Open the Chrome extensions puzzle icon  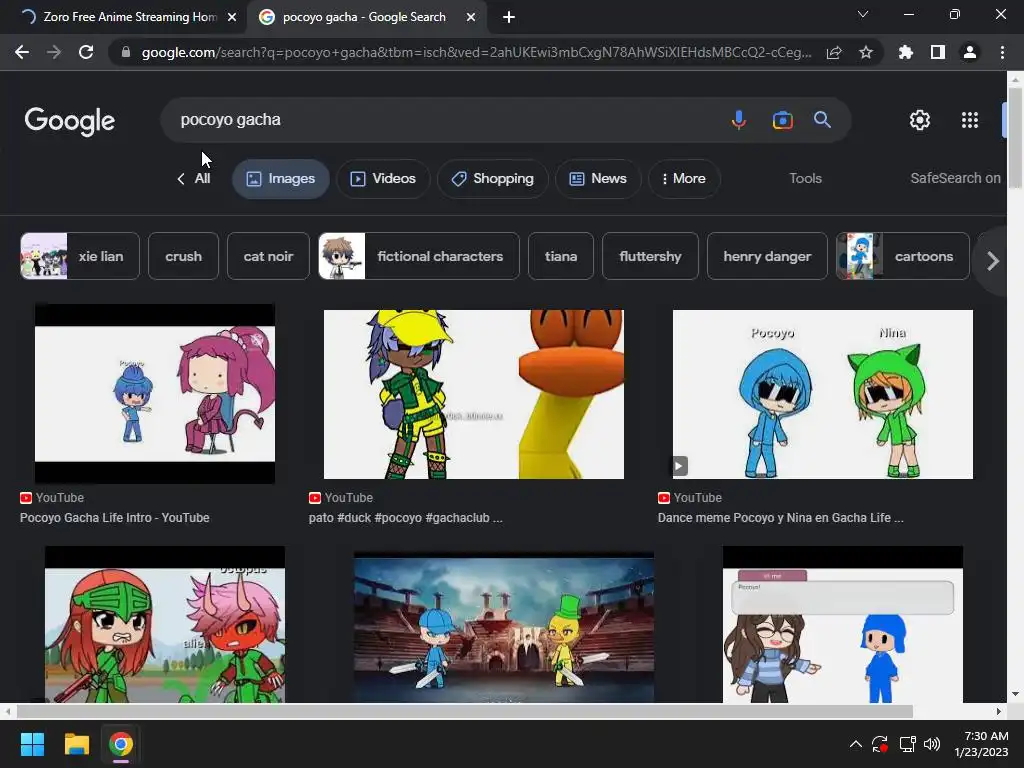click(906, 52)
